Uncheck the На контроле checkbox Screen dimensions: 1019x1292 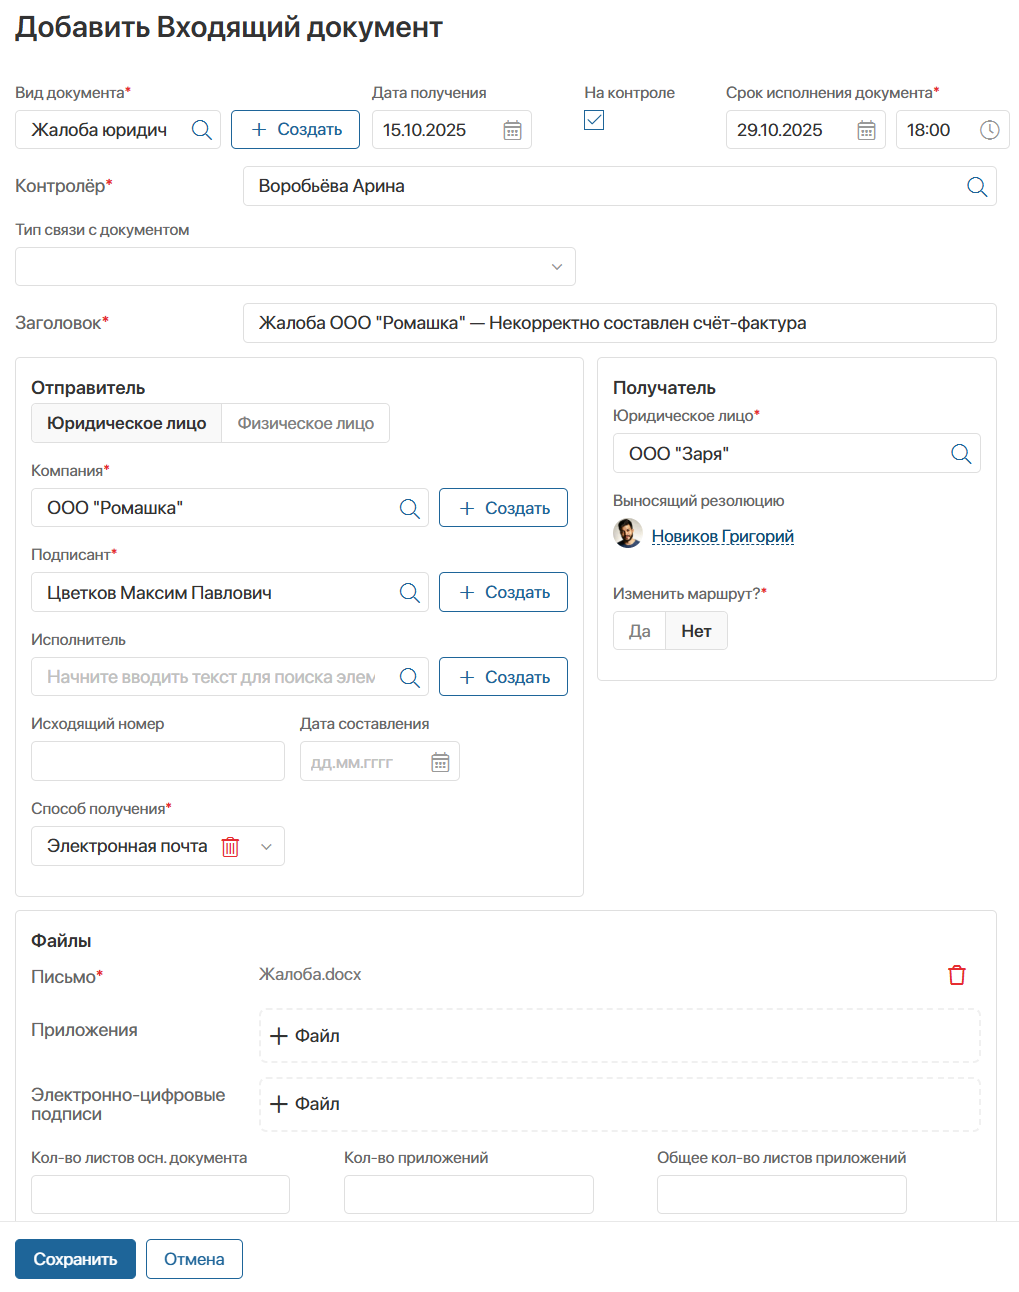[594, 120]
